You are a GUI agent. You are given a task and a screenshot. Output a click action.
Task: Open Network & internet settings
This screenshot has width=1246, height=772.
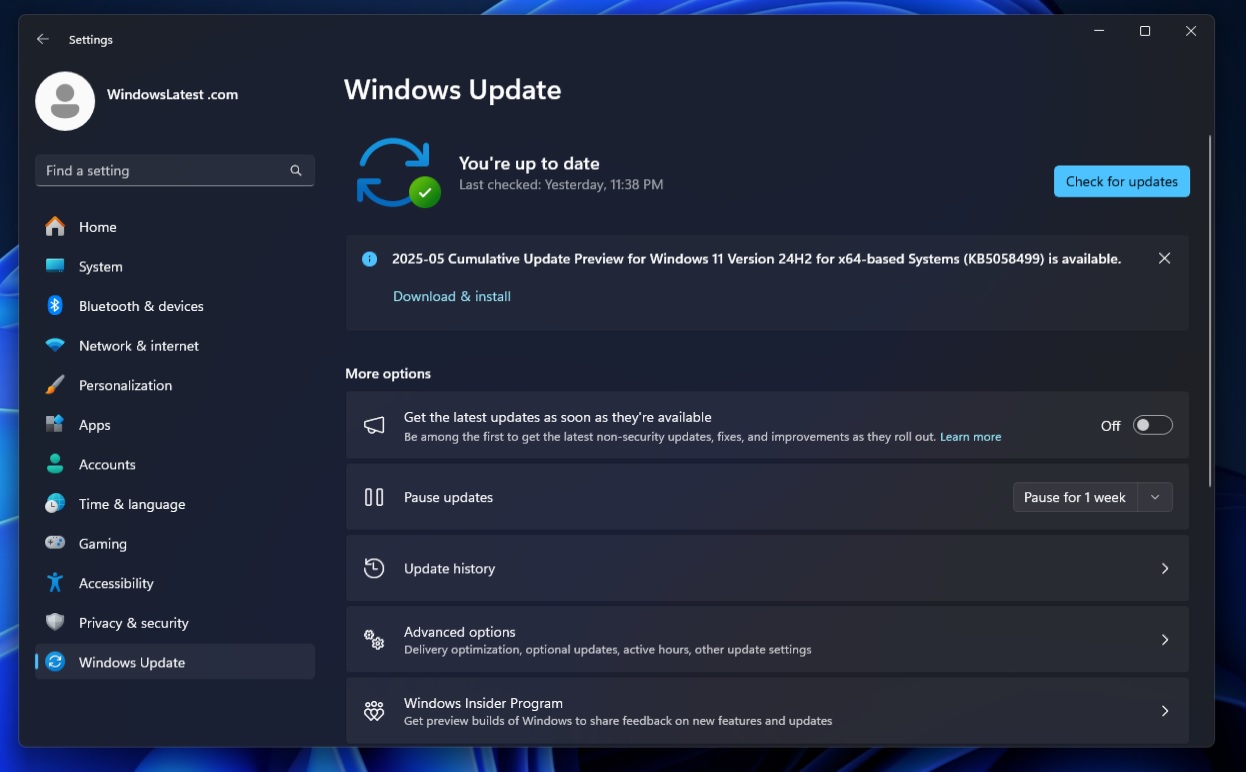click(x=175, y=346)
